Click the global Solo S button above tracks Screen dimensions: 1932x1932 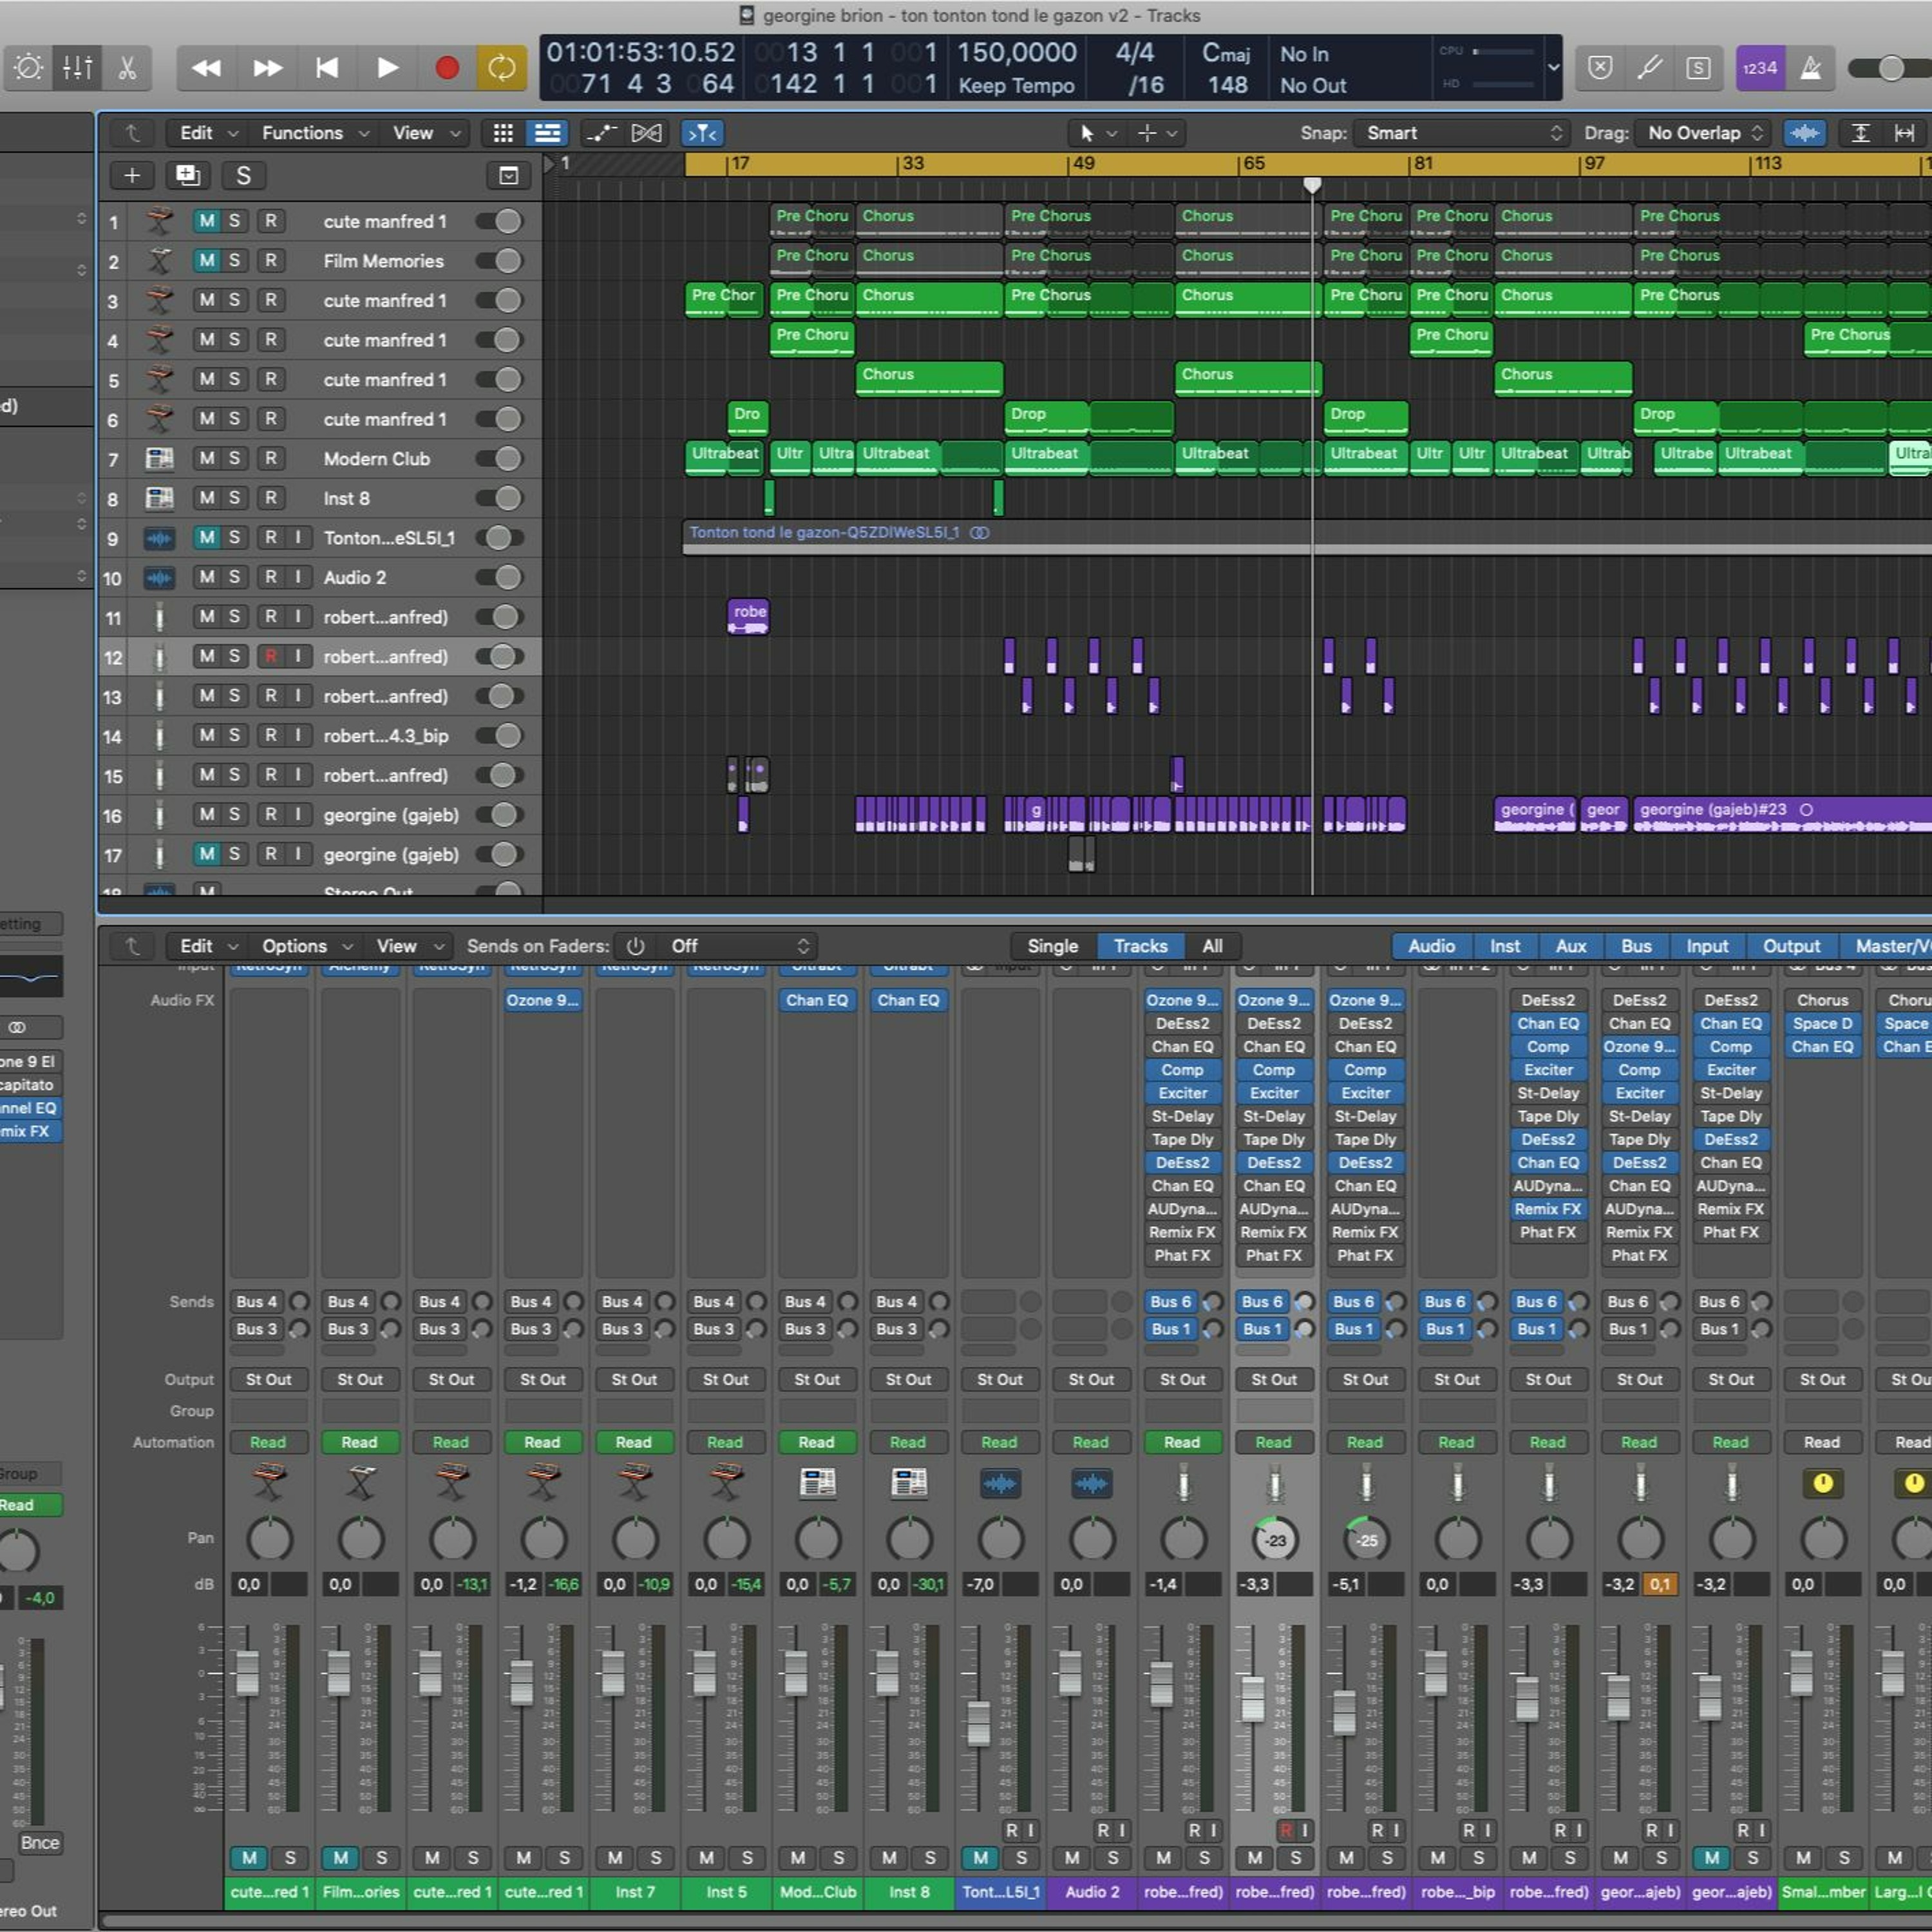(x=243, y=176)
